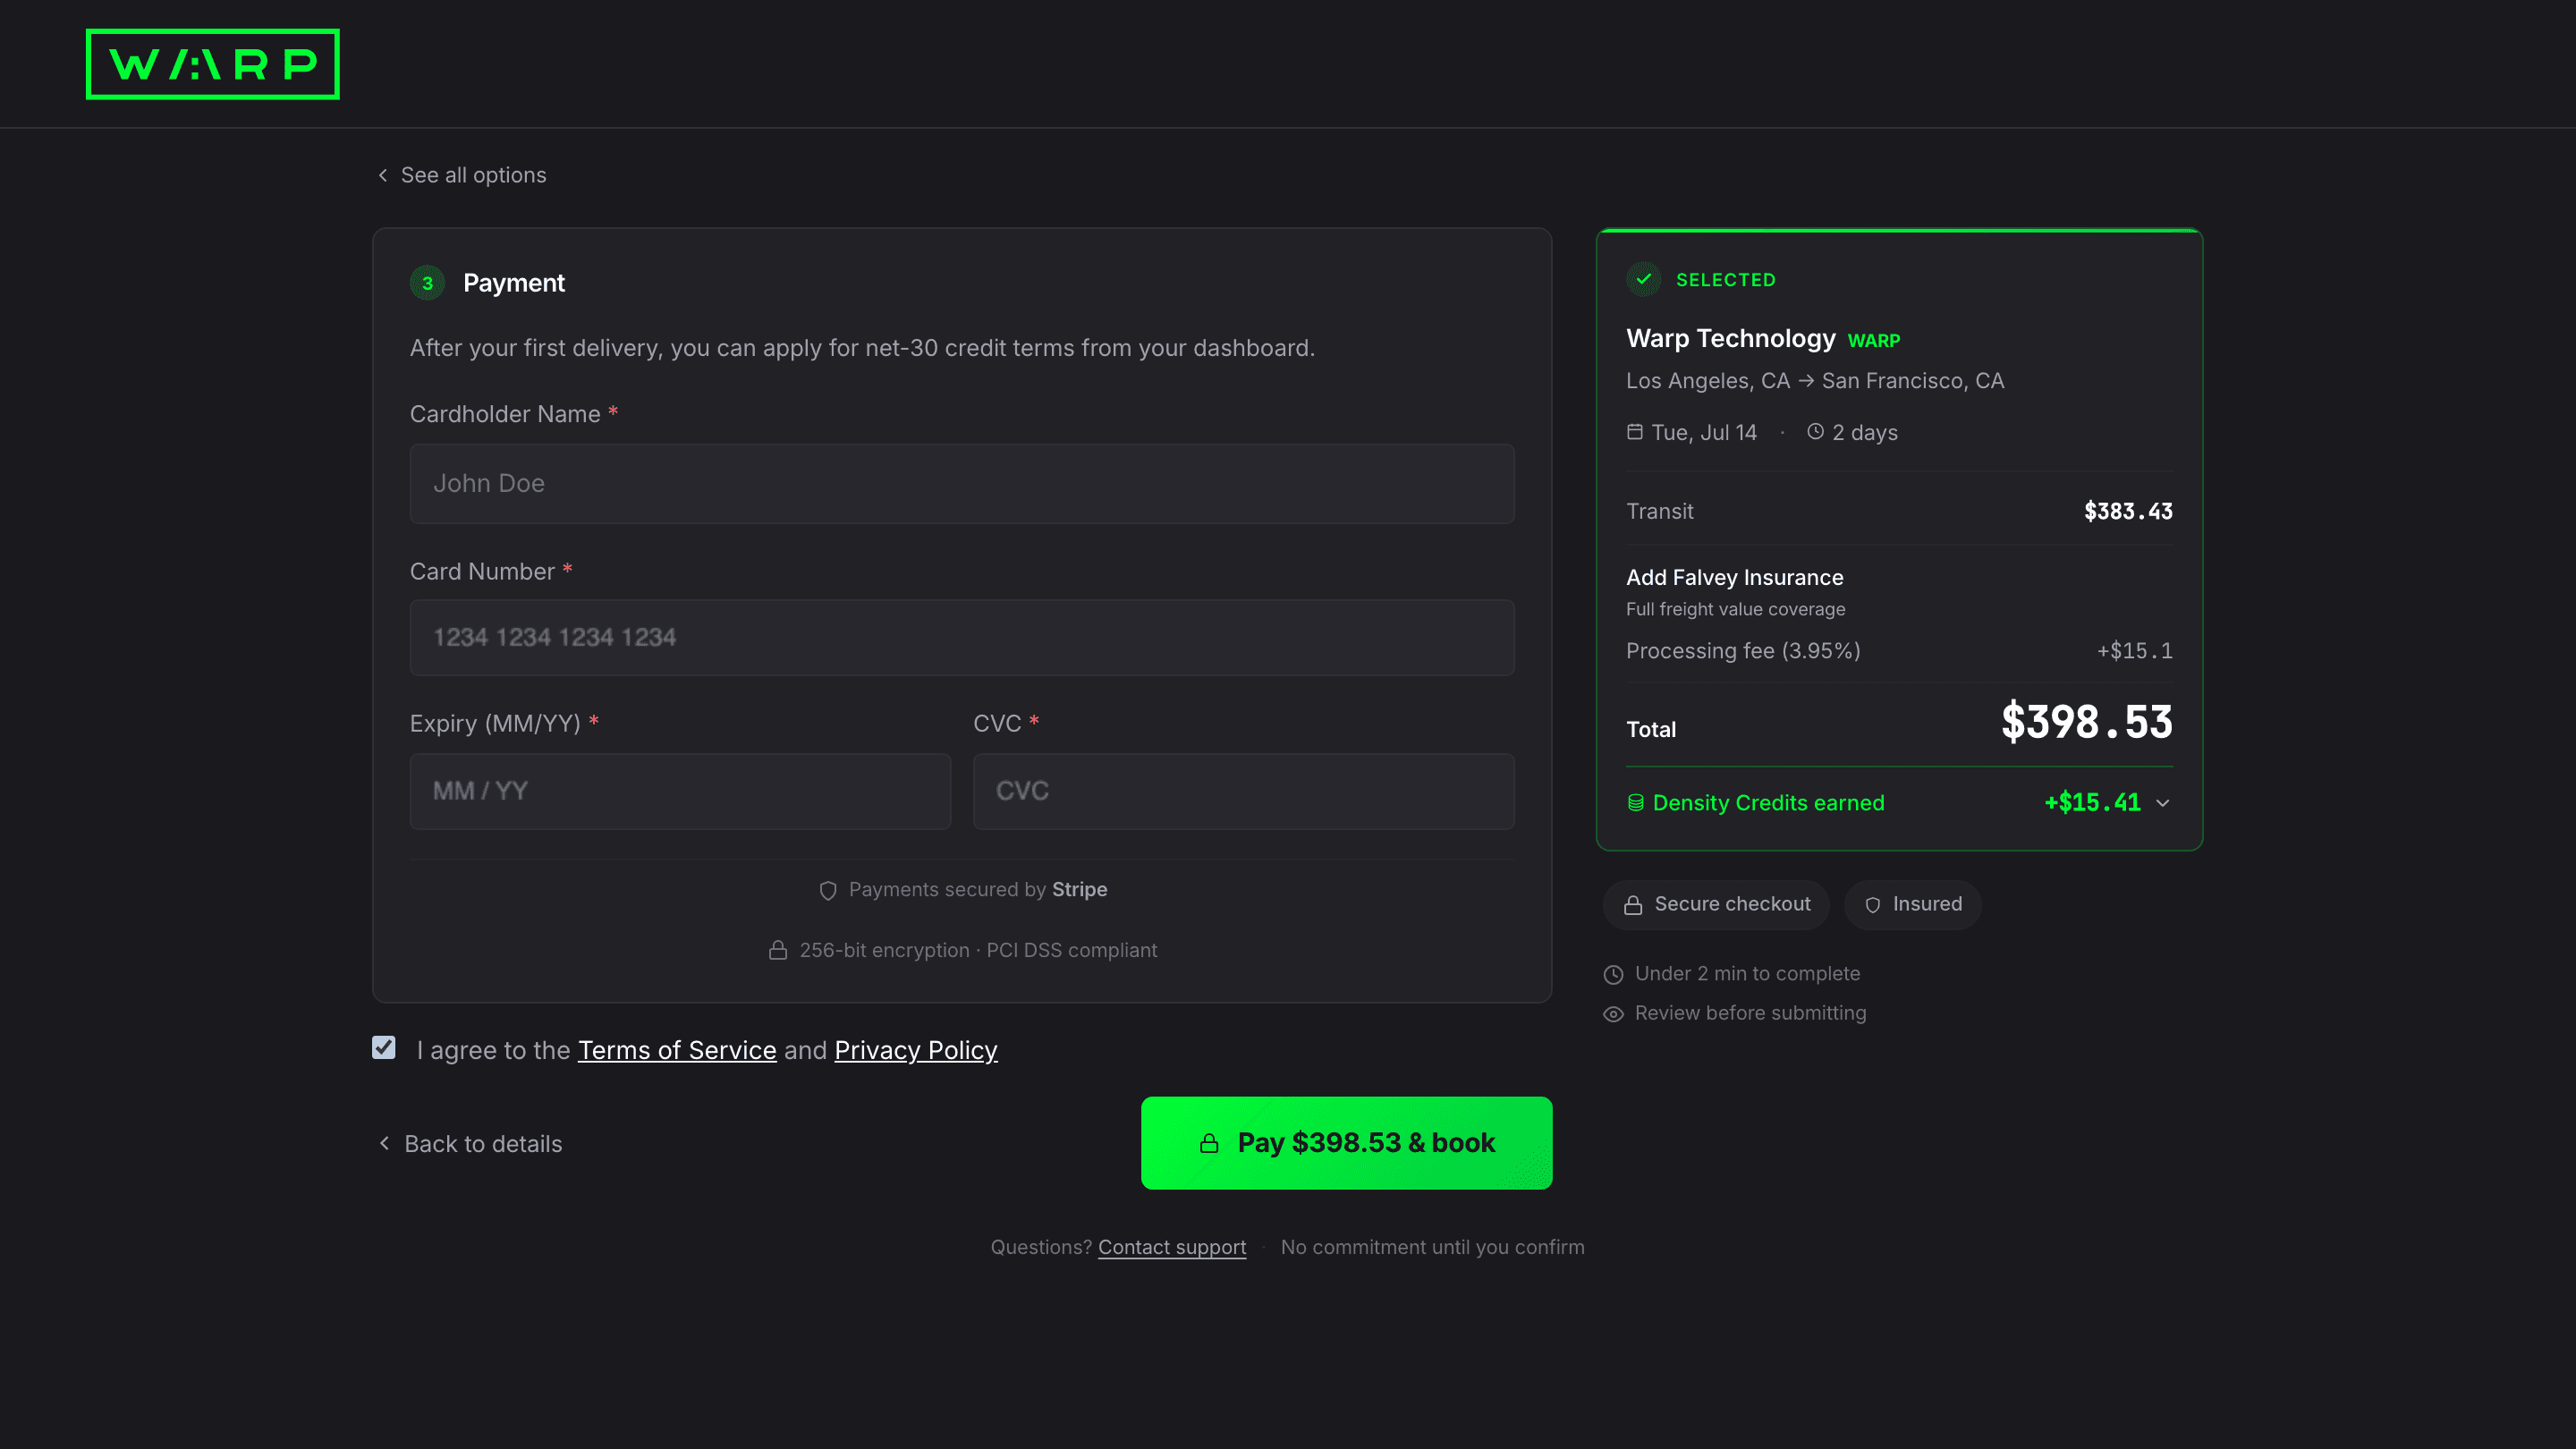2576x1449 pixels.
Task: Click the lock icon in Secure checkout
Action: [x=1633, y=905]
